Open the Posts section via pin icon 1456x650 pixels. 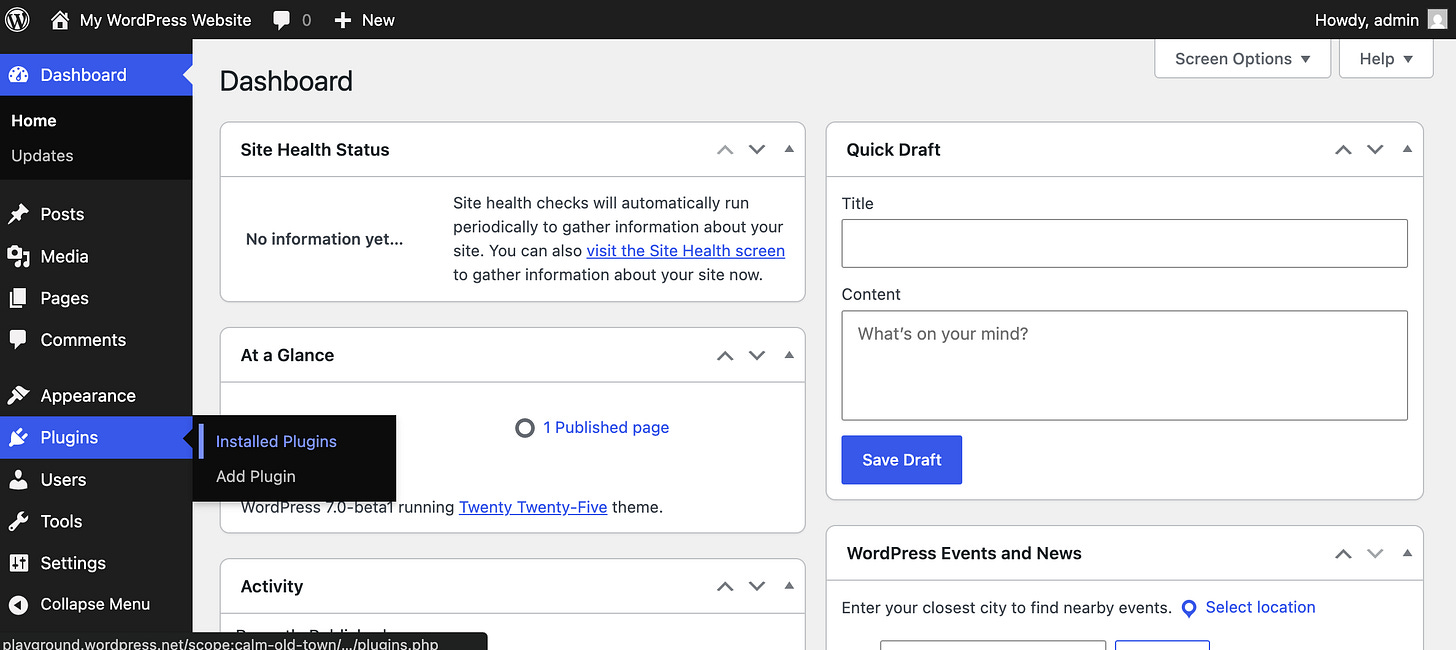[x=20, y=213]
